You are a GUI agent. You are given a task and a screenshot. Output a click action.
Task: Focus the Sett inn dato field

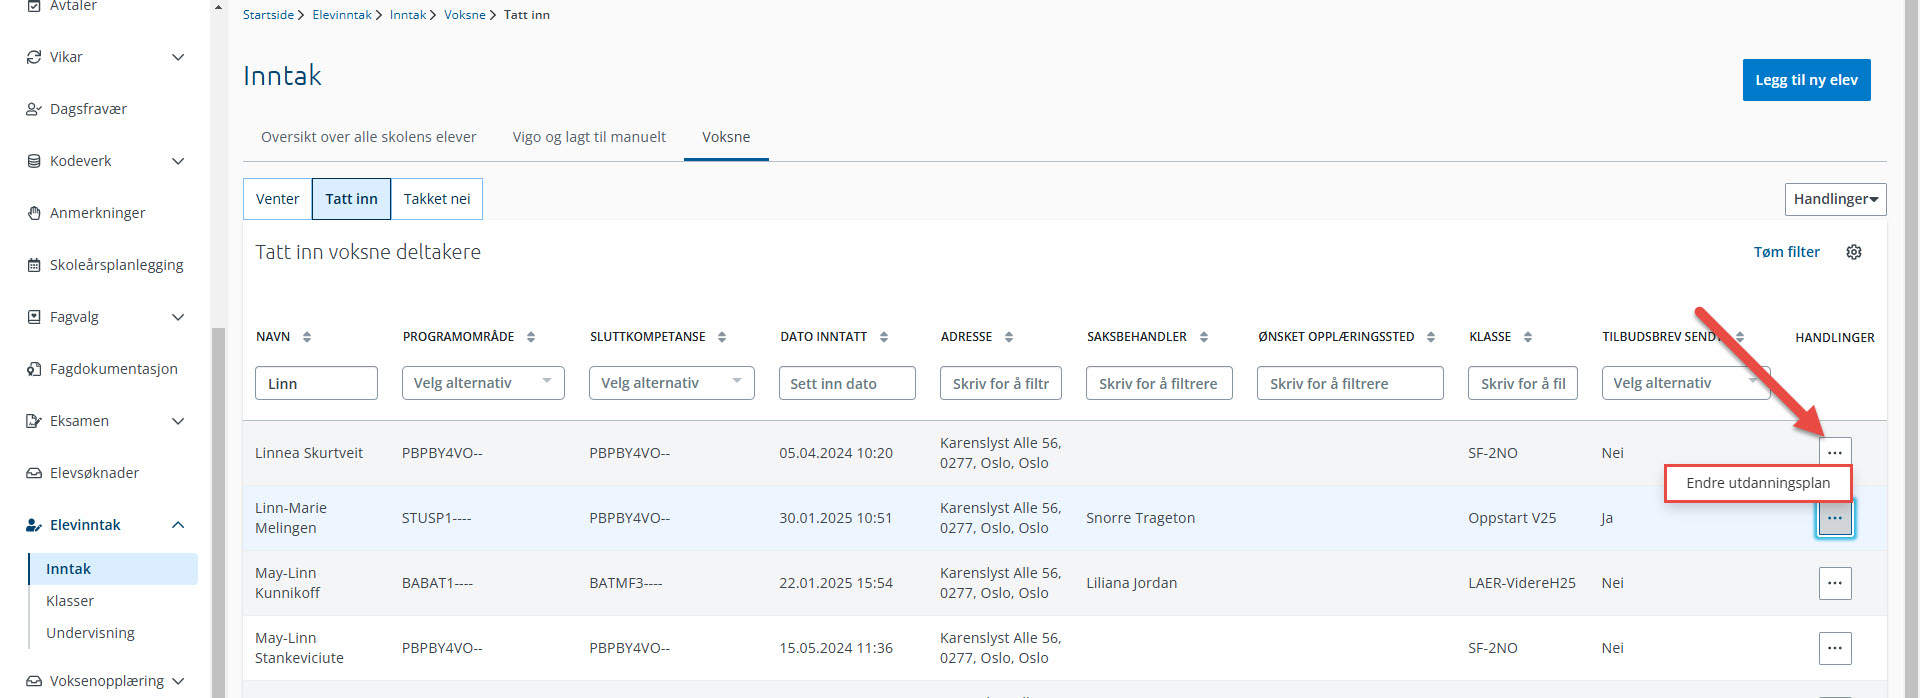click(x=847, y=383)
